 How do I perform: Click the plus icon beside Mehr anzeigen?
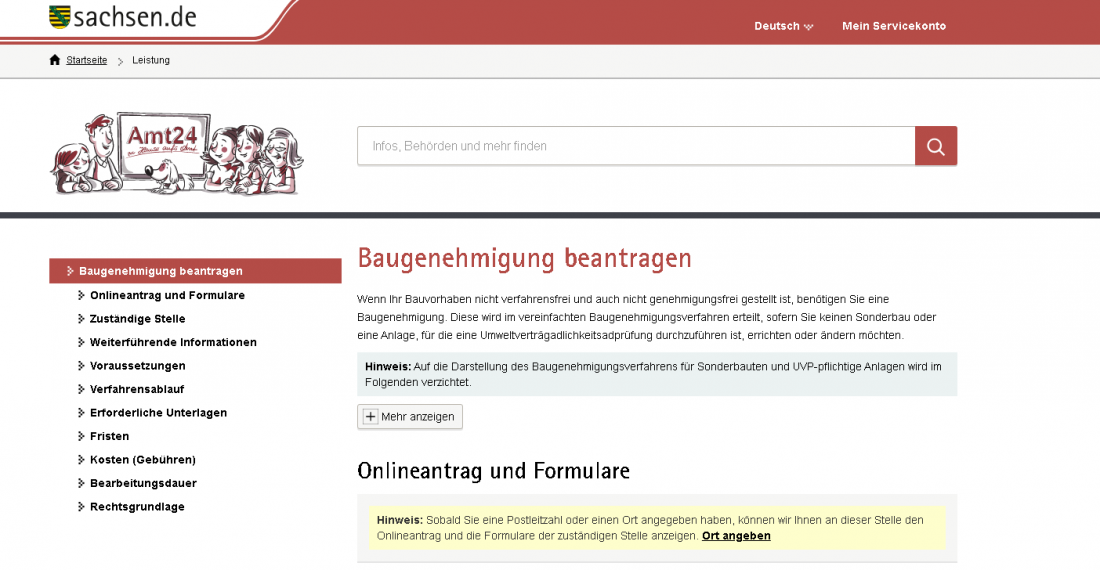click(x=370, y=416)
